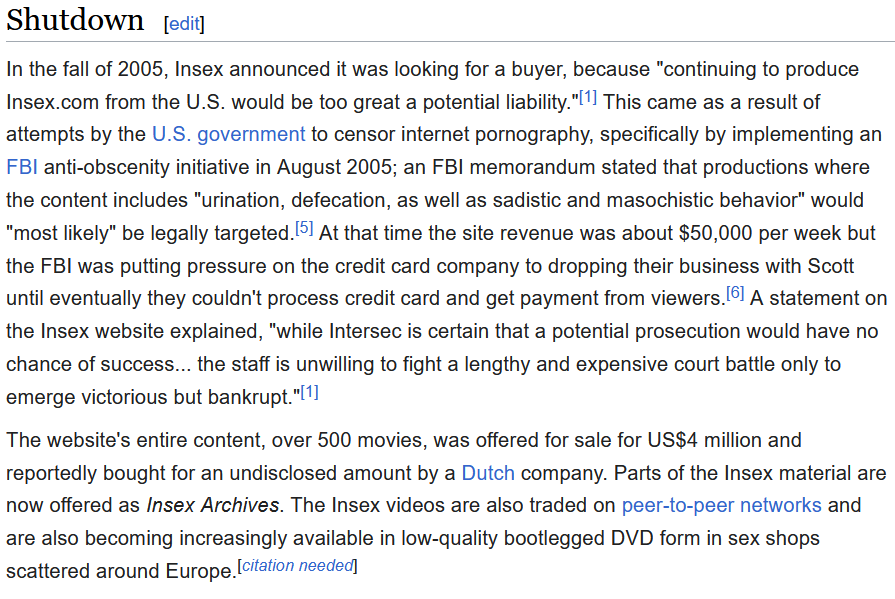Image resolution: width=895 pixels, height=599 pixels.
Task: Open the U.S. government link
Action: (228, 134)
